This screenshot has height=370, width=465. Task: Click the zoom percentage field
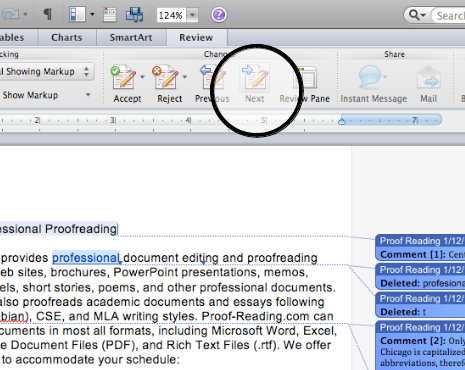pyautogui.click(x=172, y=15)
